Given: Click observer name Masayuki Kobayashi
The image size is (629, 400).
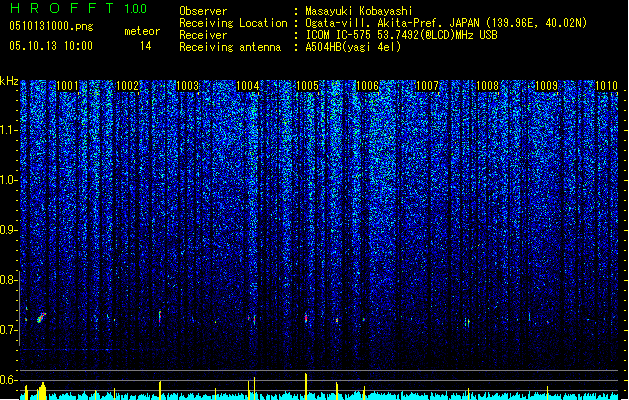Looking at the screenshot, I should pos(359,11).
